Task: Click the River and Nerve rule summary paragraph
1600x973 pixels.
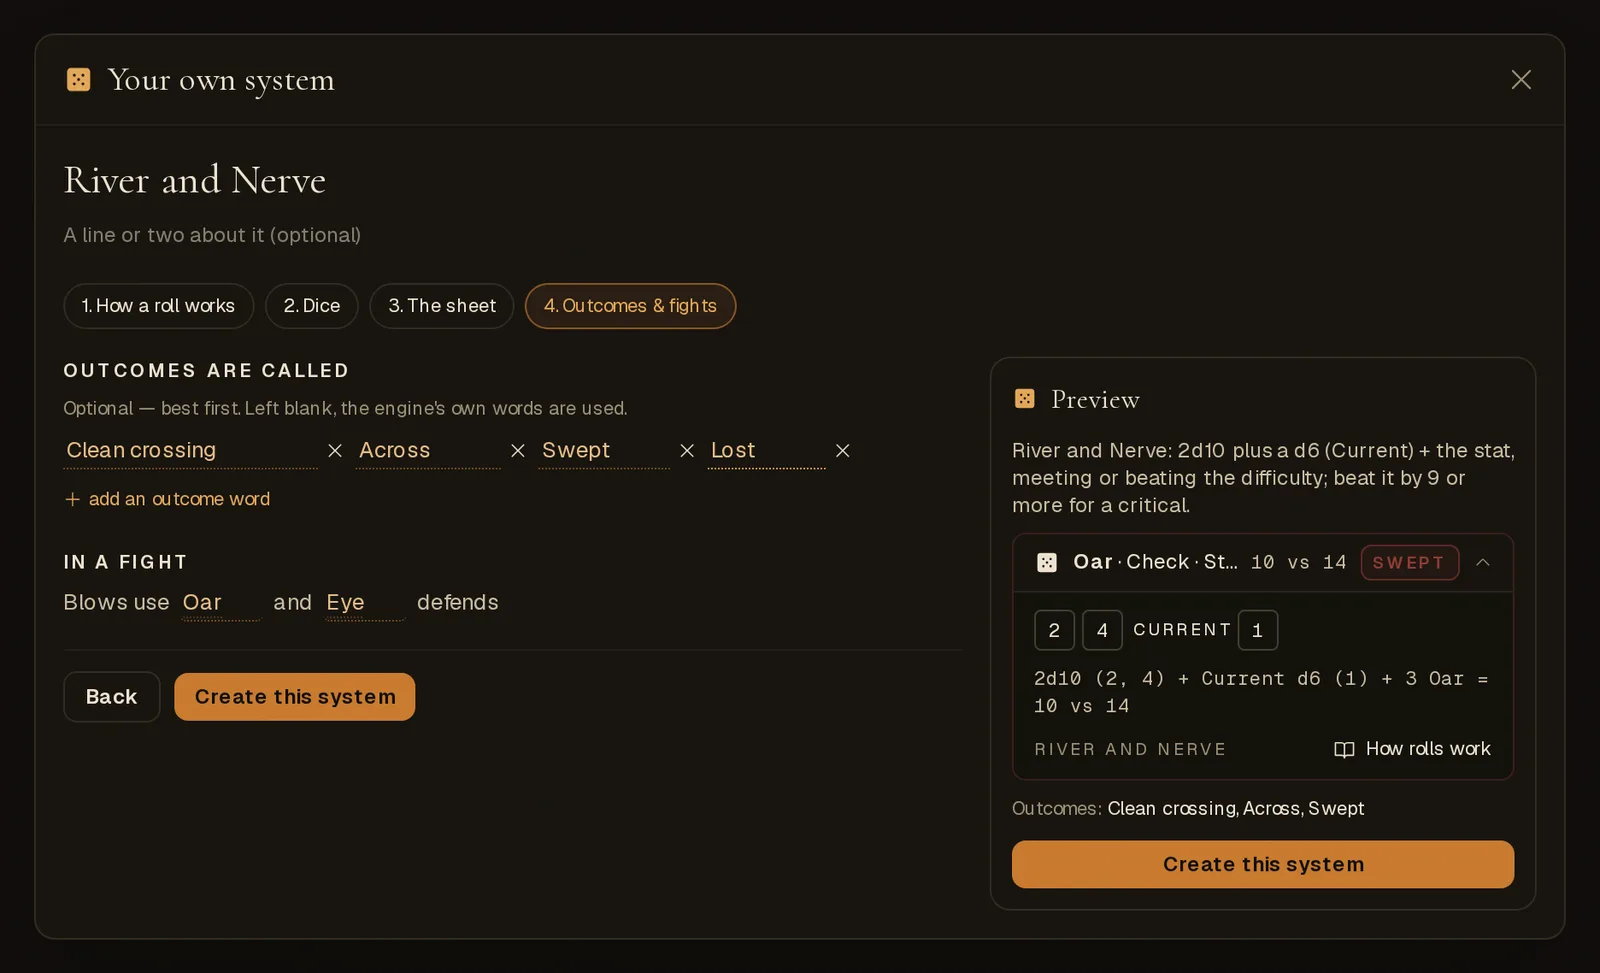Action: (x=1263, y=478)
